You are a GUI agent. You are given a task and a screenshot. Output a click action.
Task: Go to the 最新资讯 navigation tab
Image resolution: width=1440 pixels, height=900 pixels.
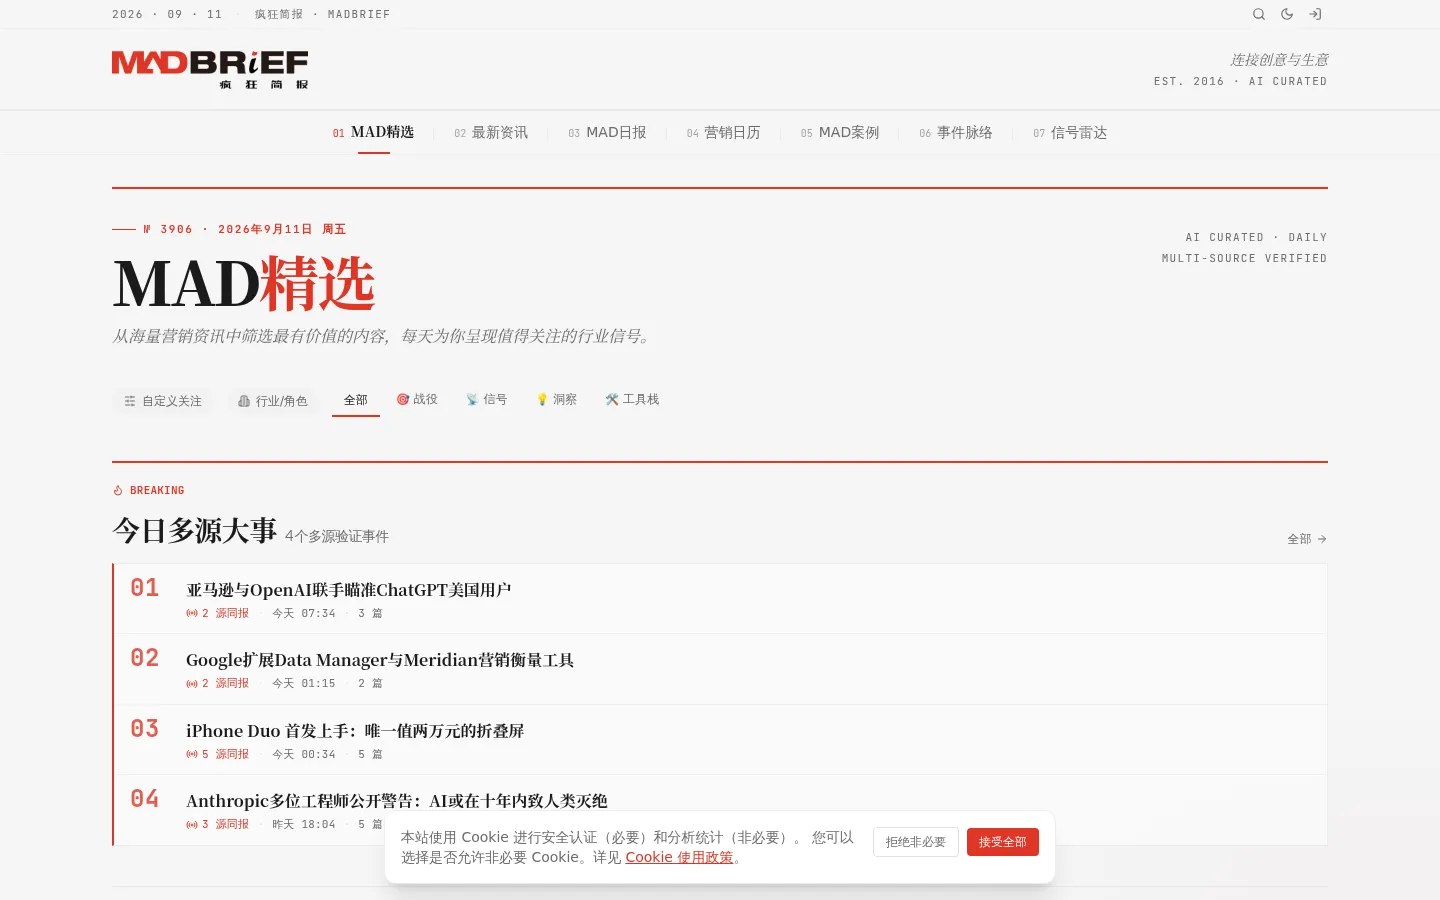[491, 132]
